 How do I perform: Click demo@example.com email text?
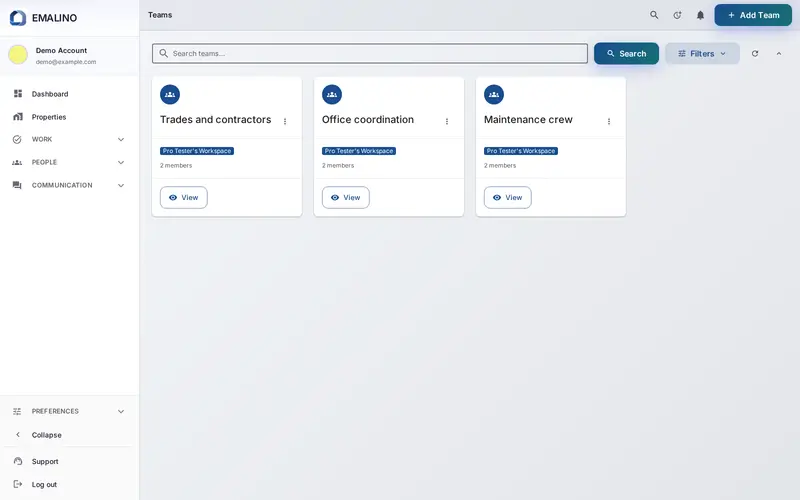[66, 62]
